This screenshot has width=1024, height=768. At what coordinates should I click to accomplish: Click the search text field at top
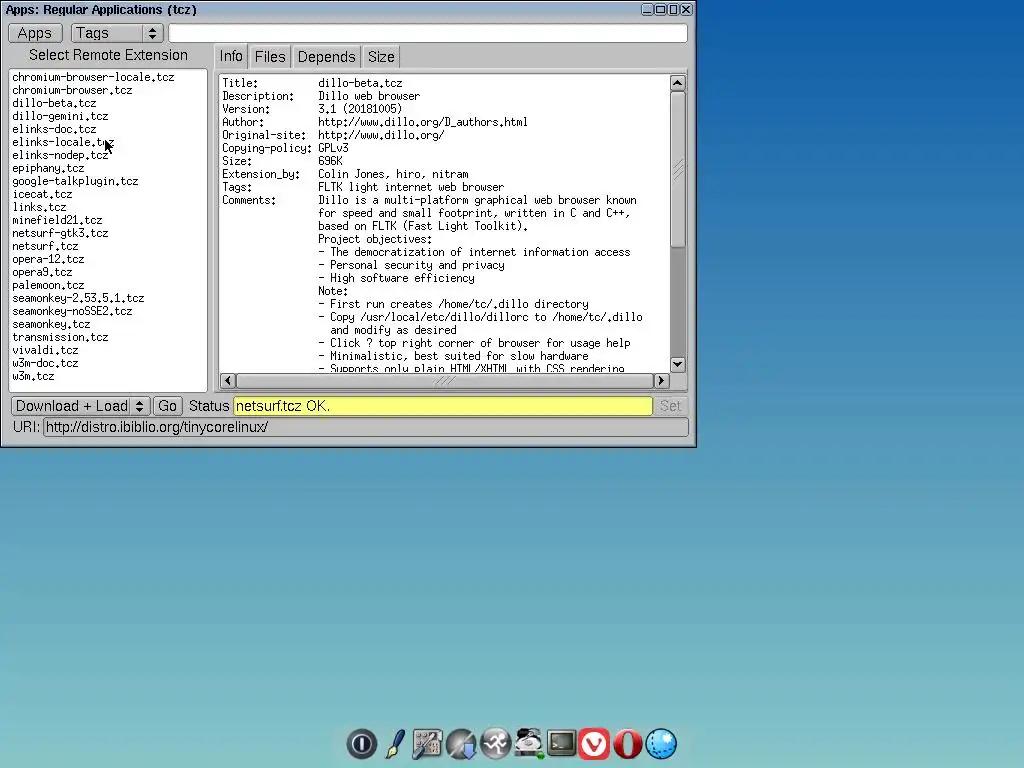428,33
